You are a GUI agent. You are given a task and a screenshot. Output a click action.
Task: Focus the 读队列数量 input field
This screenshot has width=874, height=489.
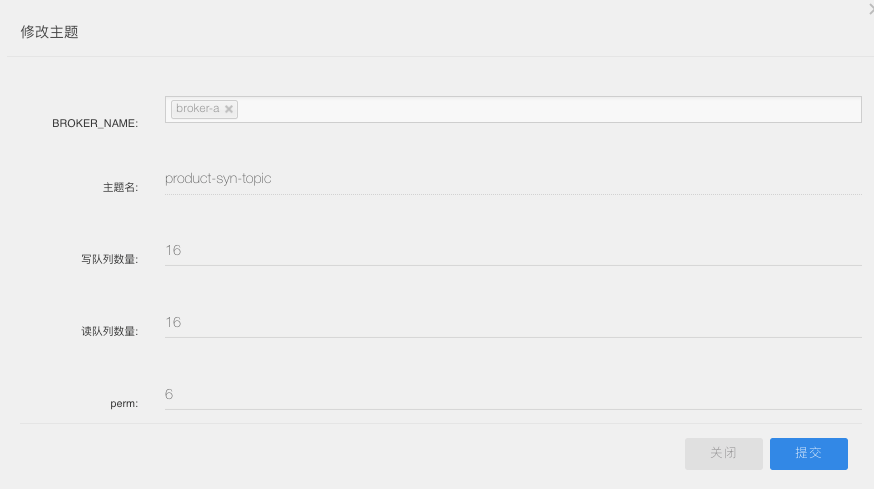(513, 323)
